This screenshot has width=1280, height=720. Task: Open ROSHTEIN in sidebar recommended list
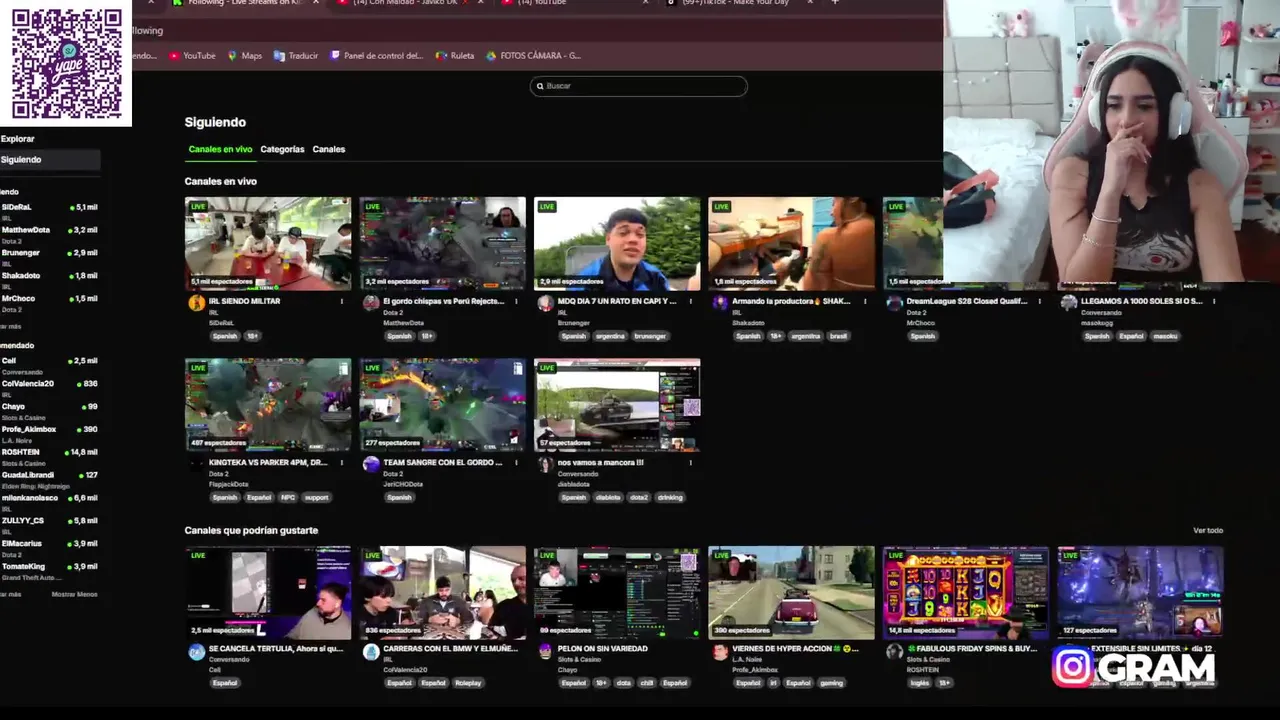(50, 455)
